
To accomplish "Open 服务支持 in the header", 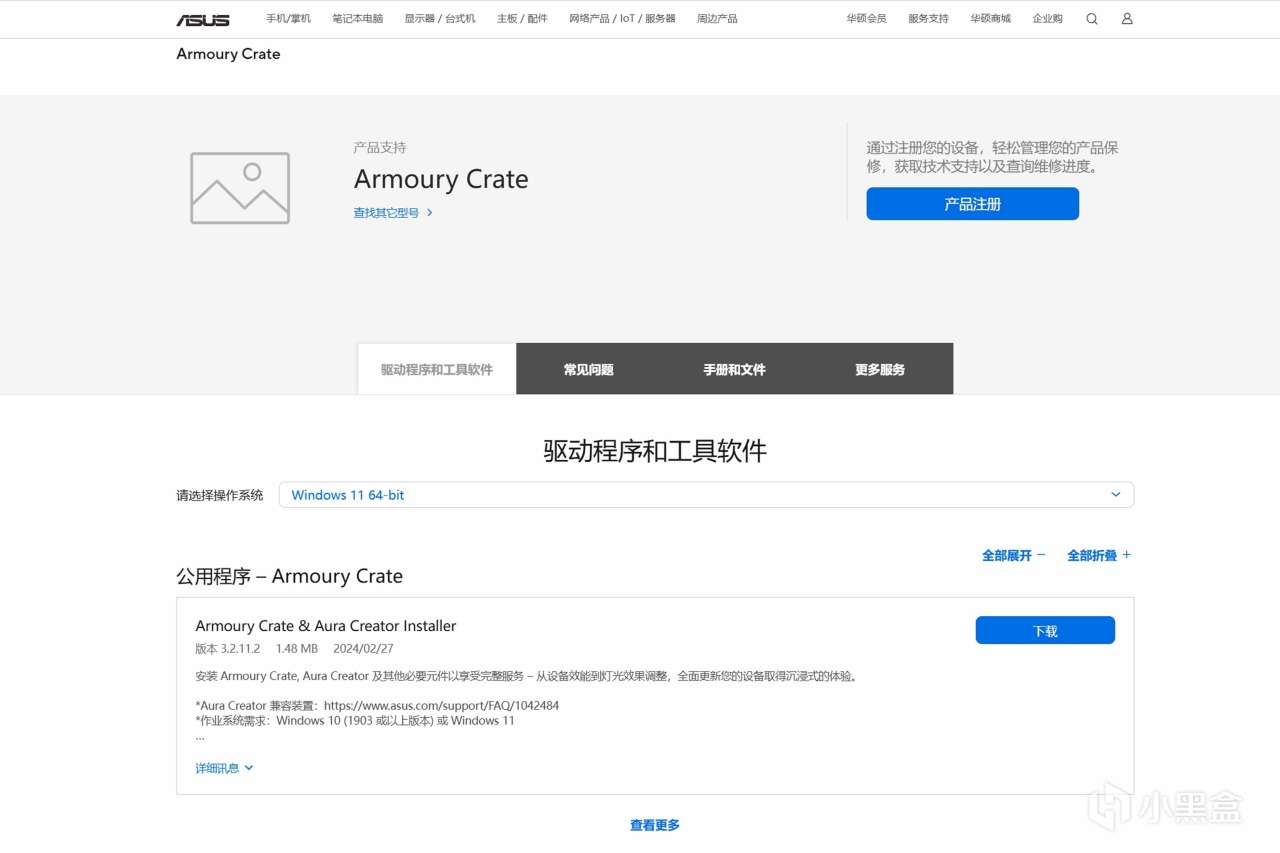I will pos(928,19).
